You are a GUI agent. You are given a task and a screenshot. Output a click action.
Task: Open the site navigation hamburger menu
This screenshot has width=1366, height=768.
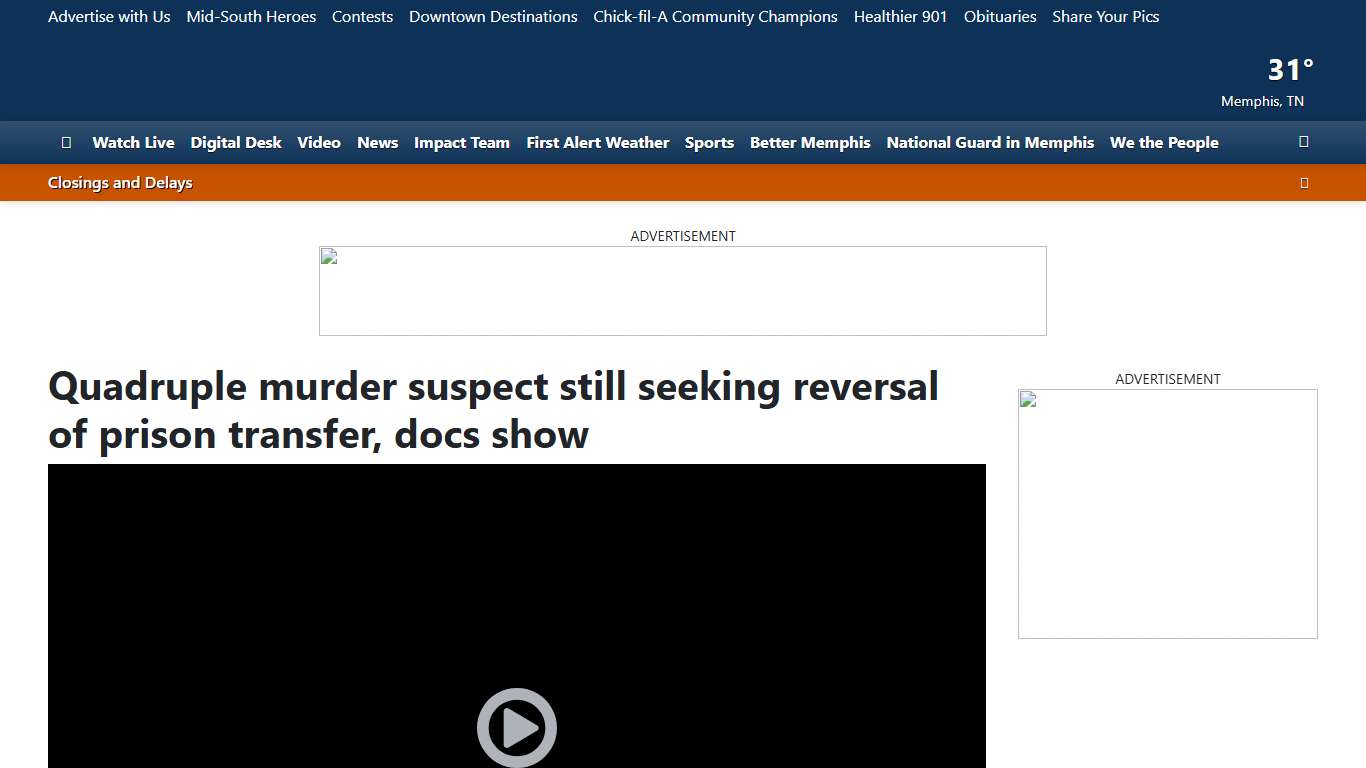pos(66,142)
